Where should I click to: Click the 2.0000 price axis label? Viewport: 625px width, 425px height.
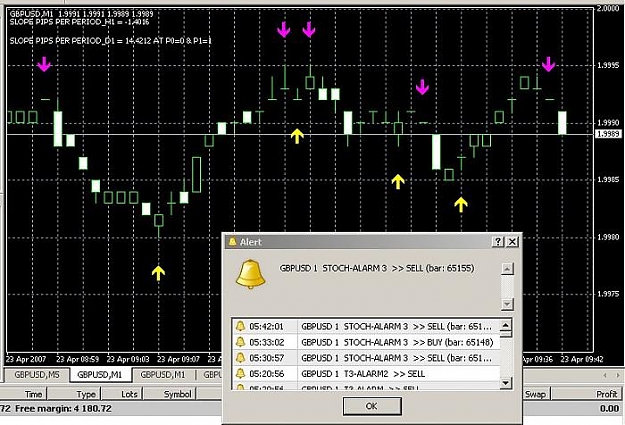click(608, 8)
